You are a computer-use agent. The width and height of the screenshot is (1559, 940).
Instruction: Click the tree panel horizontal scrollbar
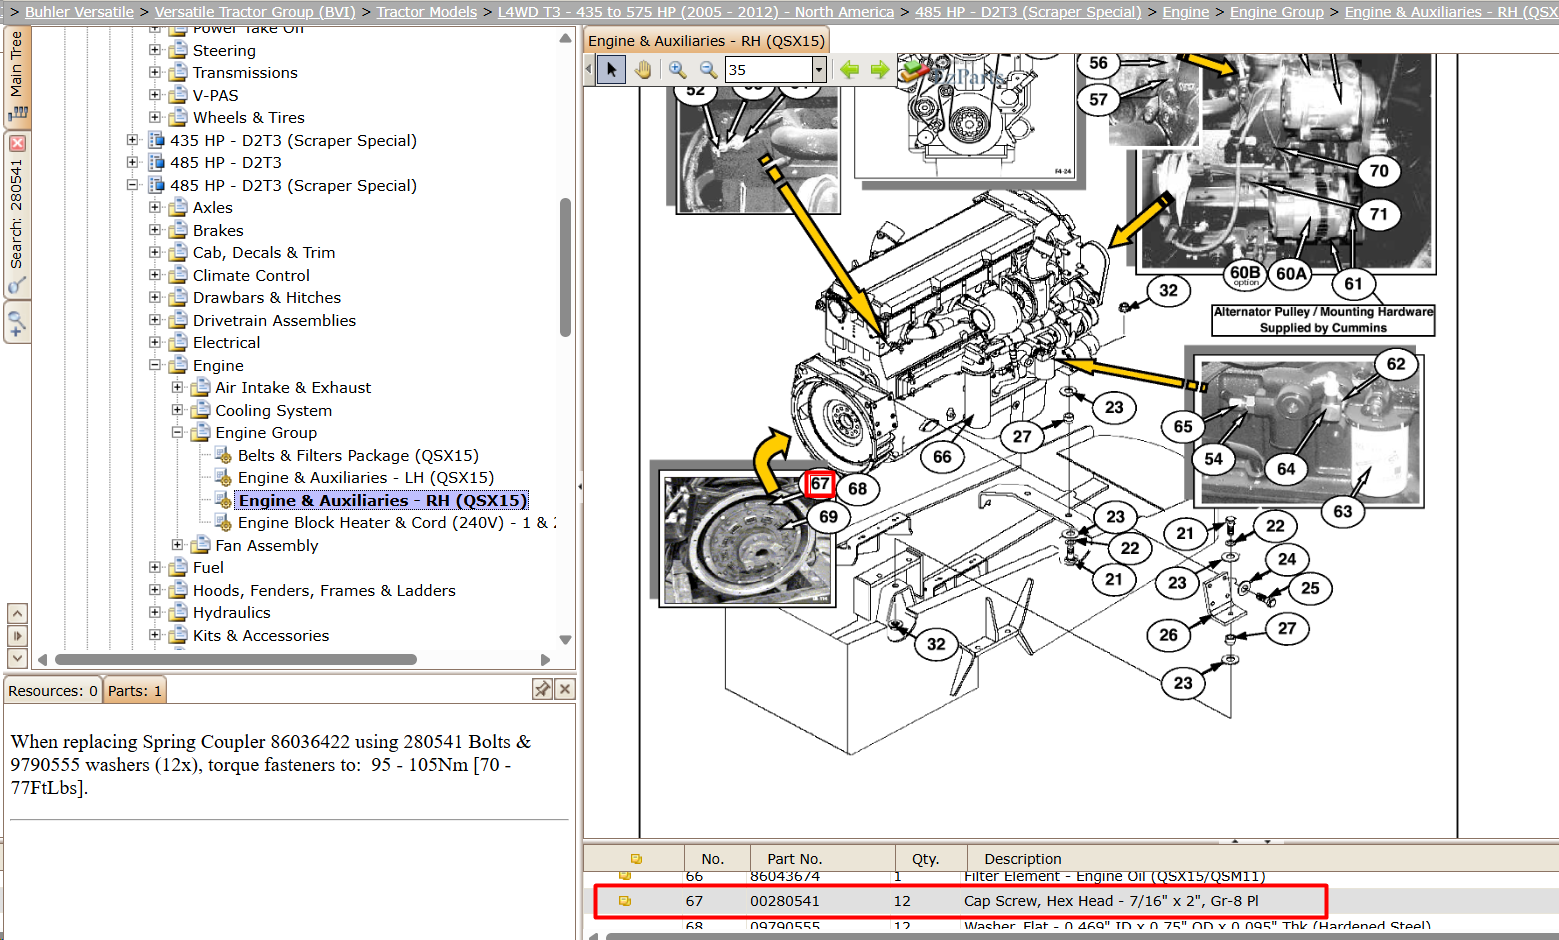click(236, 660)
